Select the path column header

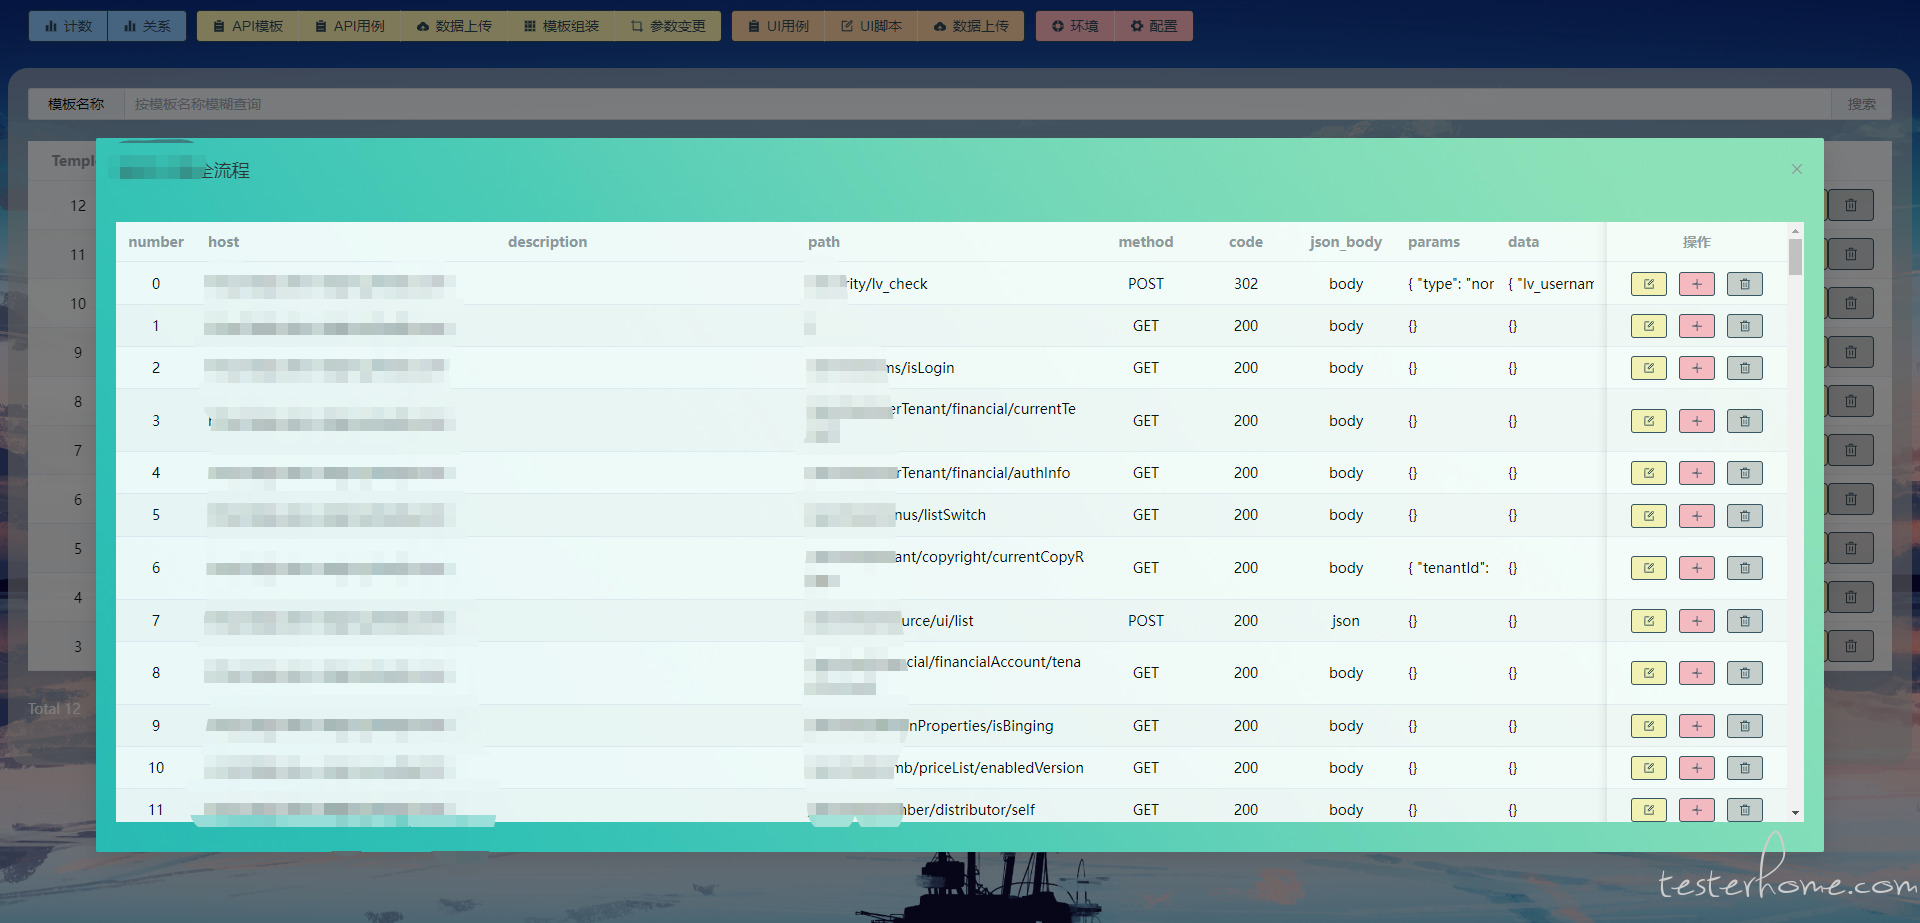coord(824,242)
